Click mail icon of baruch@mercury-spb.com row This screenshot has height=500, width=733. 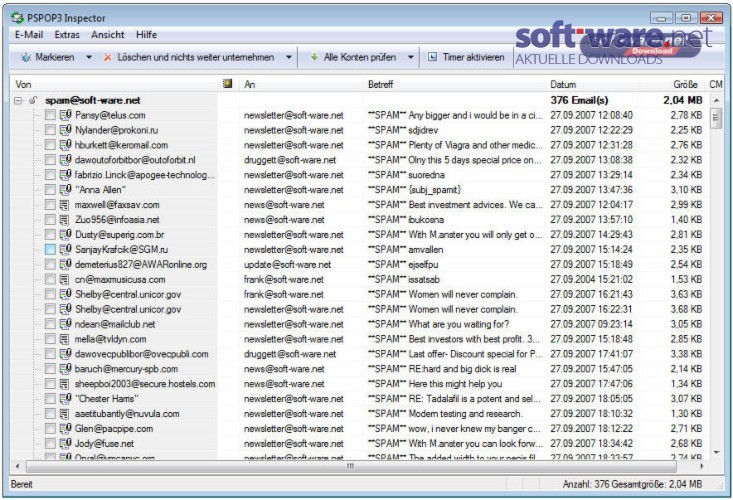[65, 369]
